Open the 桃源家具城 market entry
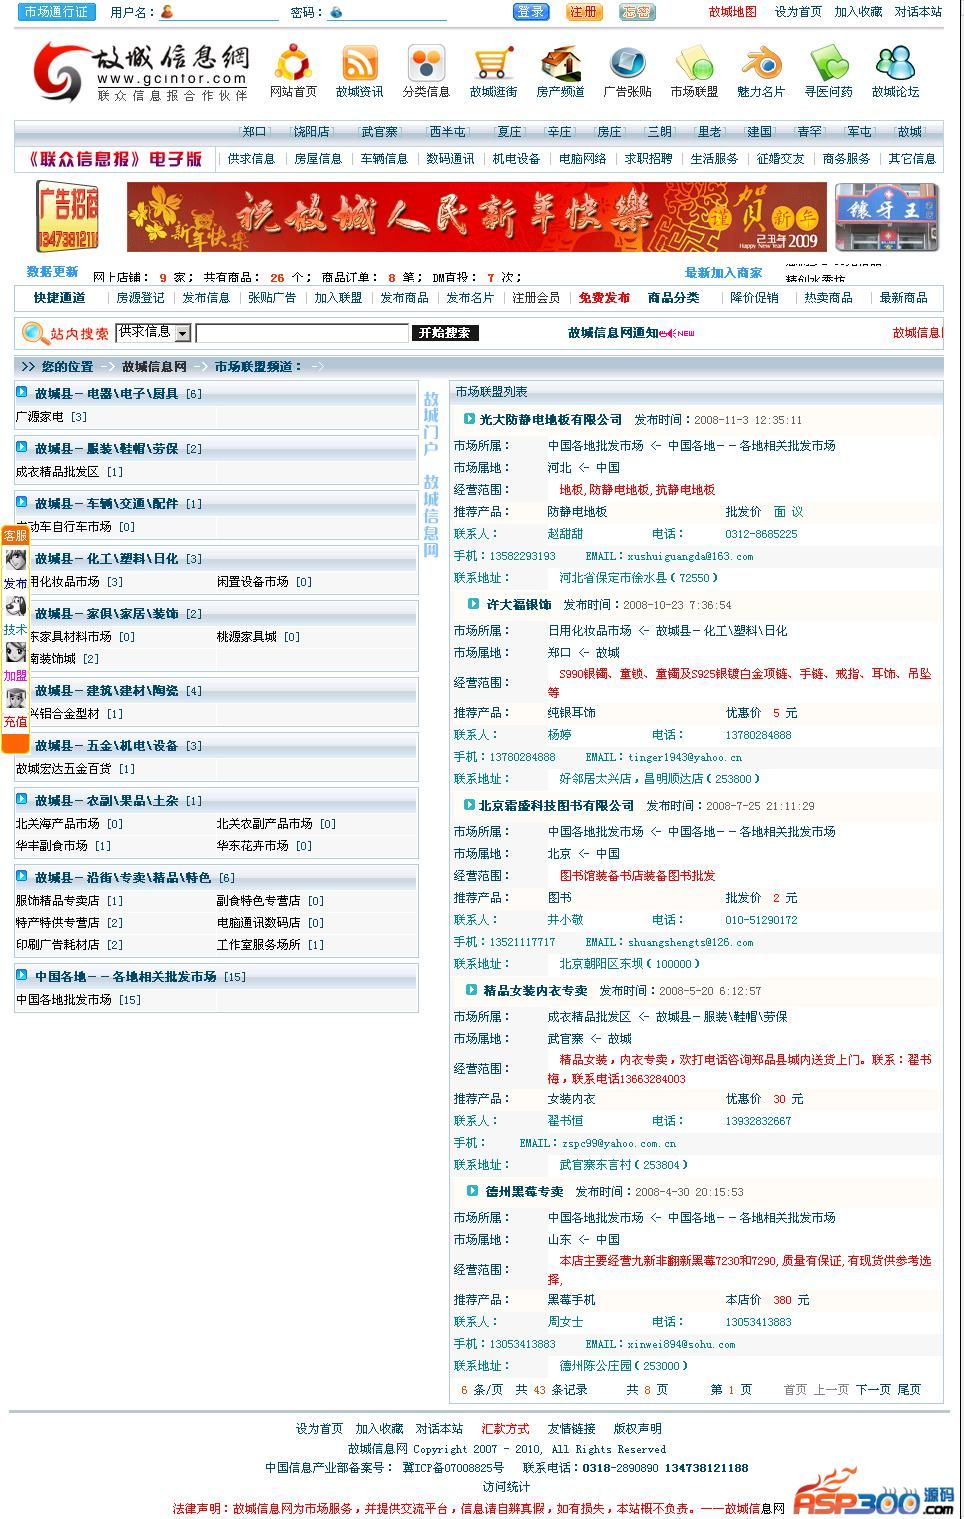964x1519 pixels. point(258,636)
